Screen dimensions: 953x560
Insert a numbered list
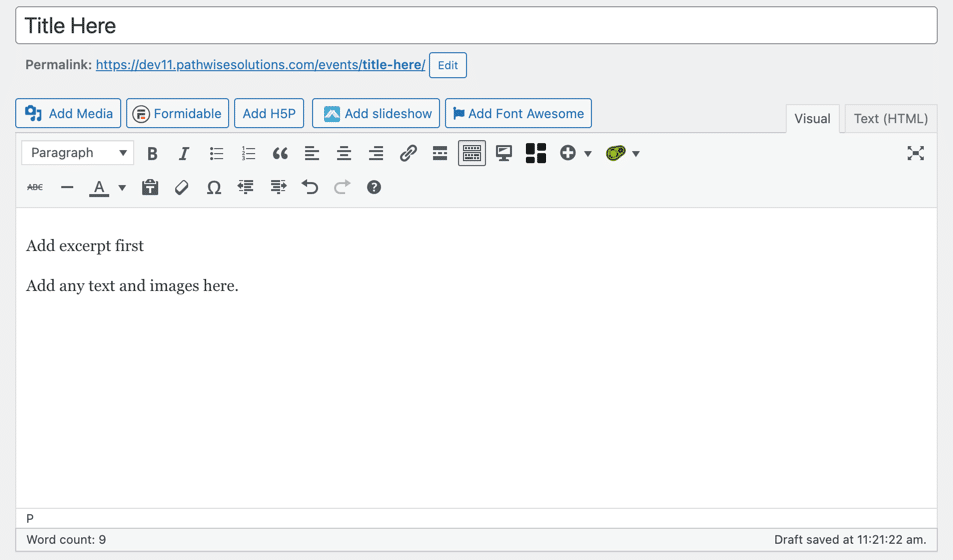click(248, 154)
